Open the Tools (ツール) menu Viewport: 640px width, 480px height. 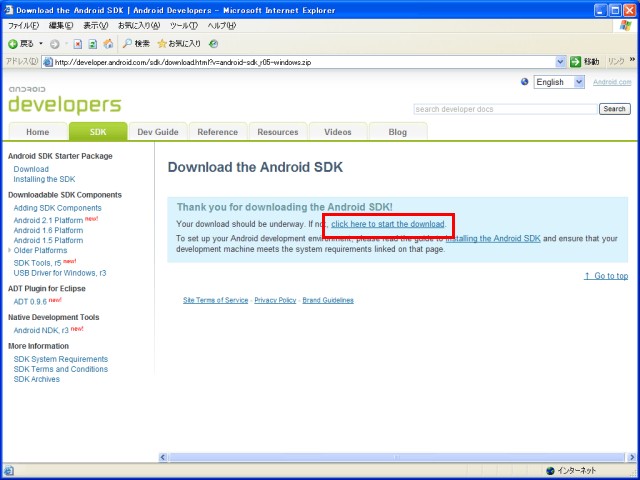[x=184, y=26]
